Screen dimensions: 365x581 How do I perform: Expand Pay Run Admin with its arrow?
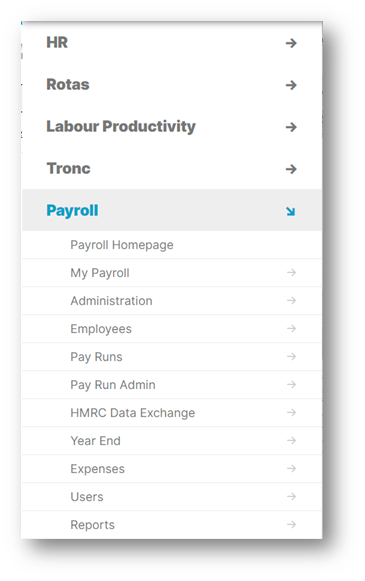tap(291, 385)
